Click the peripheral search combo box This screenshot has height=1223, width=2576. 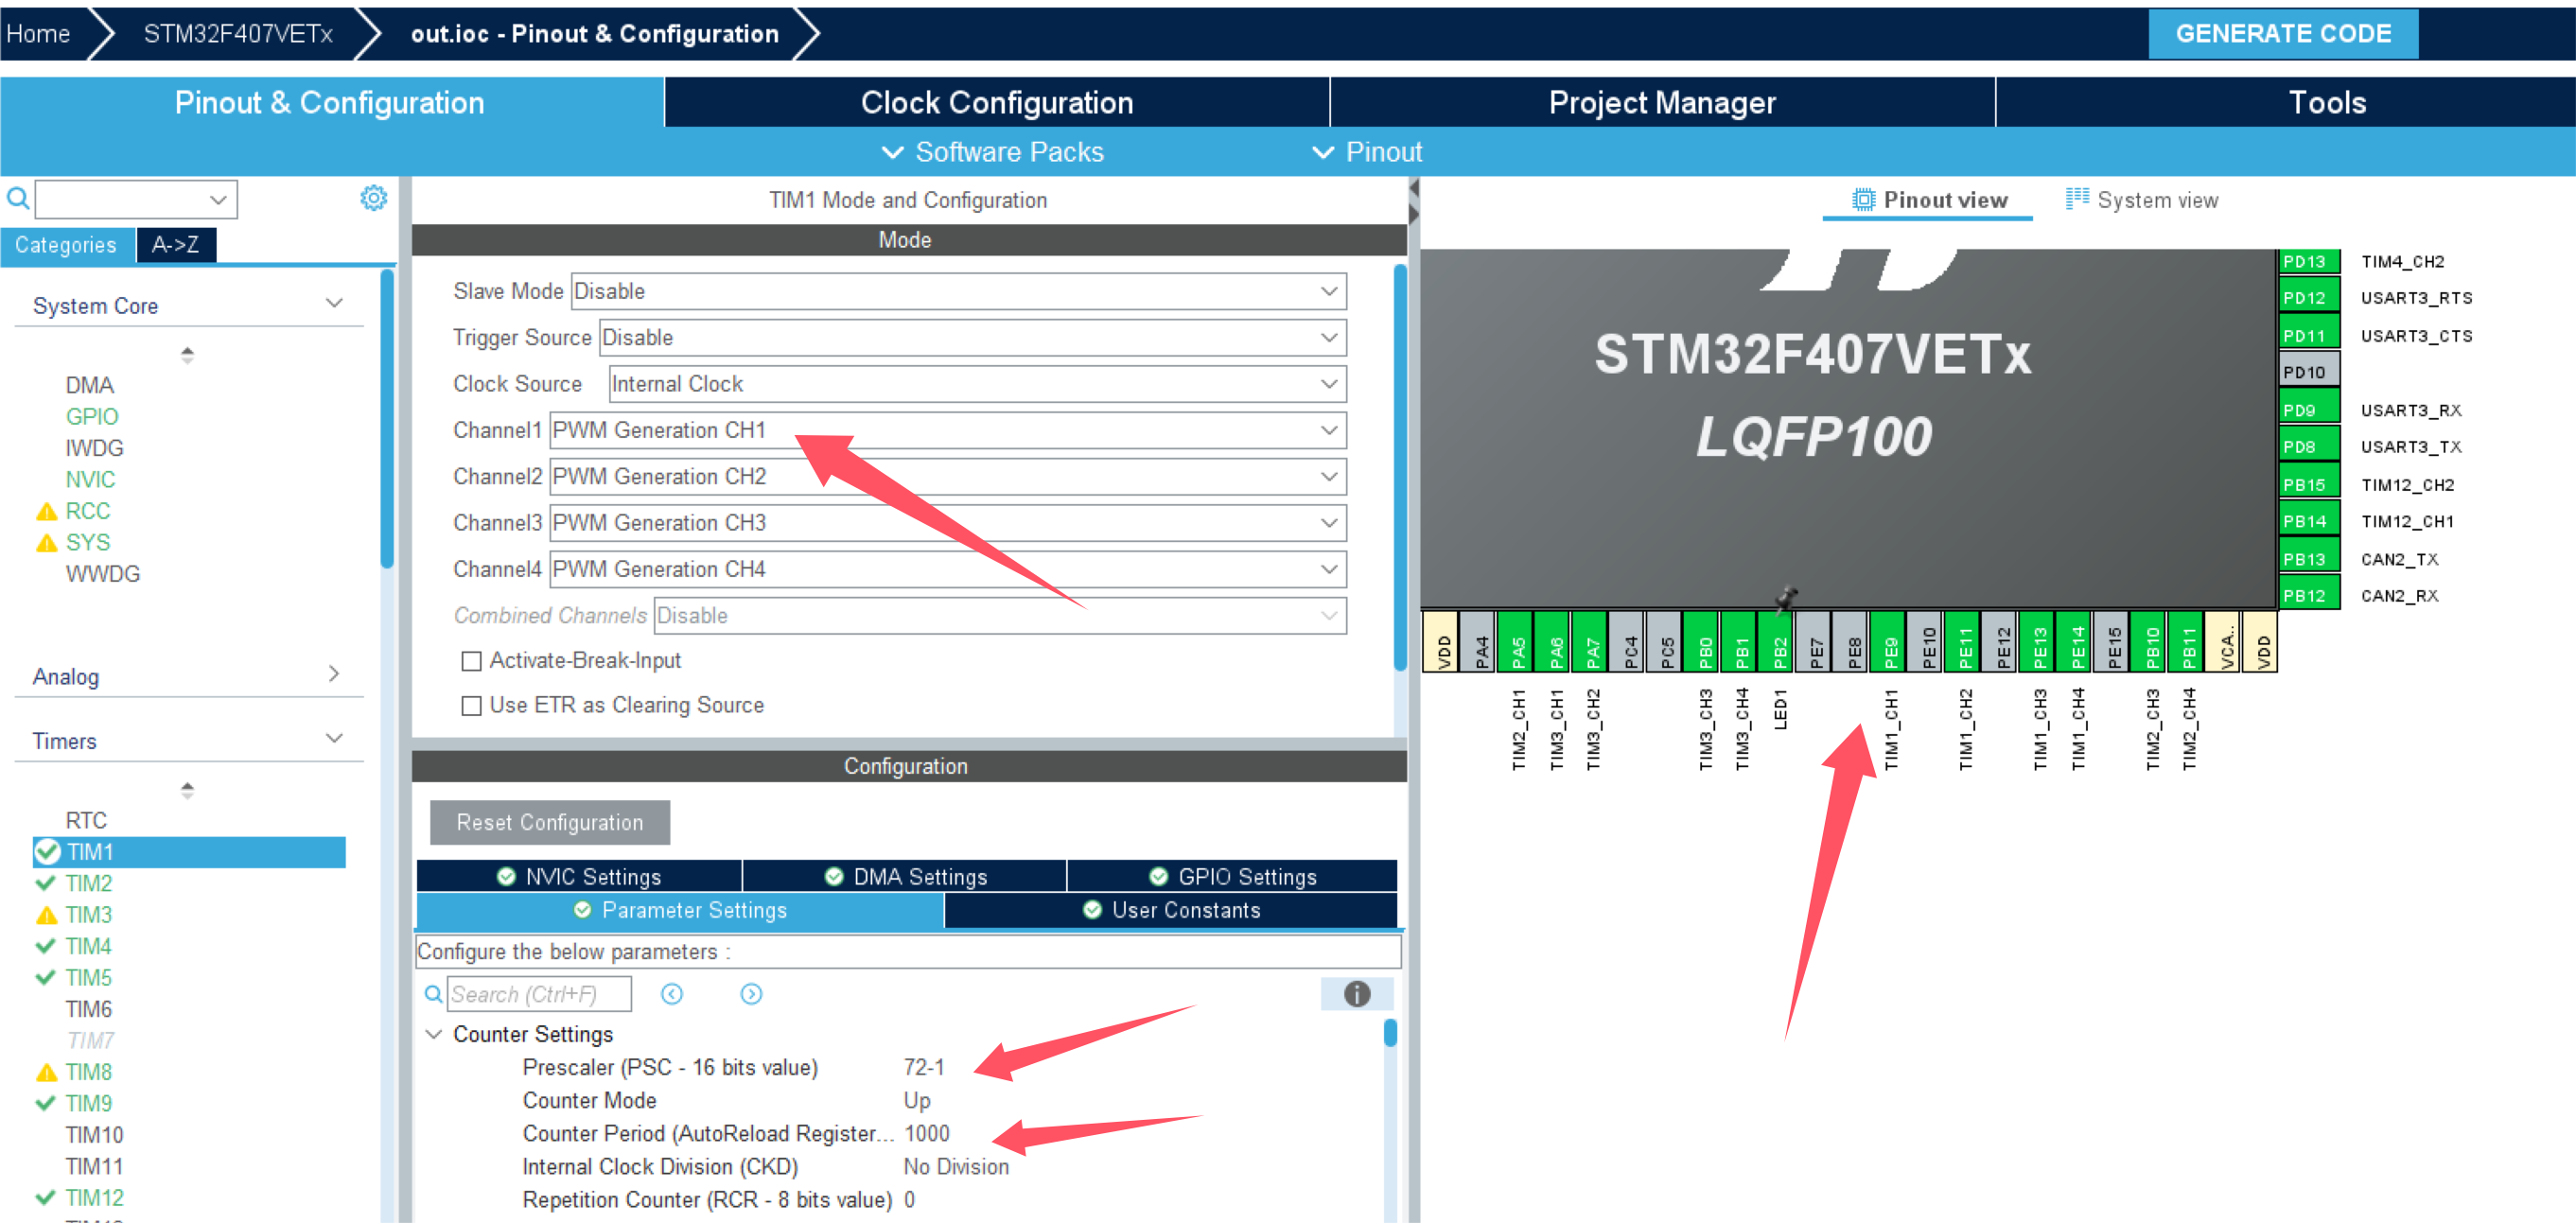tap(136, 199)
